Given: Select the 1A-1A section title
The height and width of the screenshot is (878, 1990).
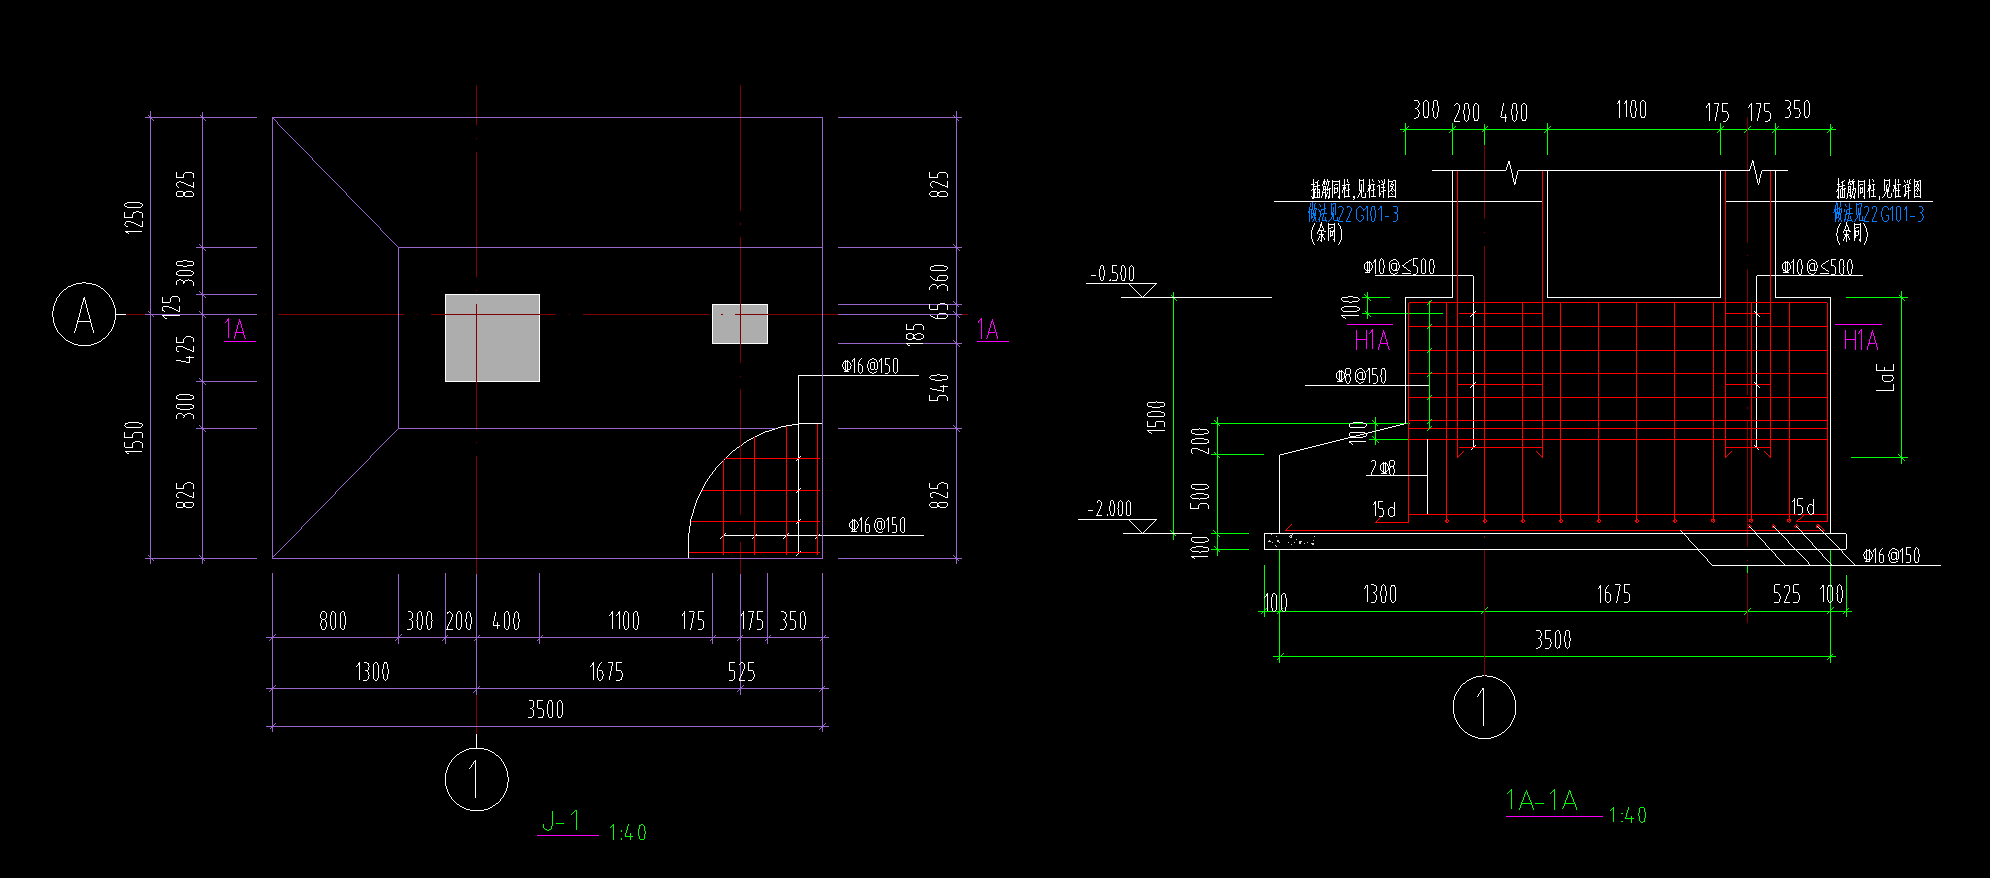Looking at the screenshot, I should (x=1541, y=800).
